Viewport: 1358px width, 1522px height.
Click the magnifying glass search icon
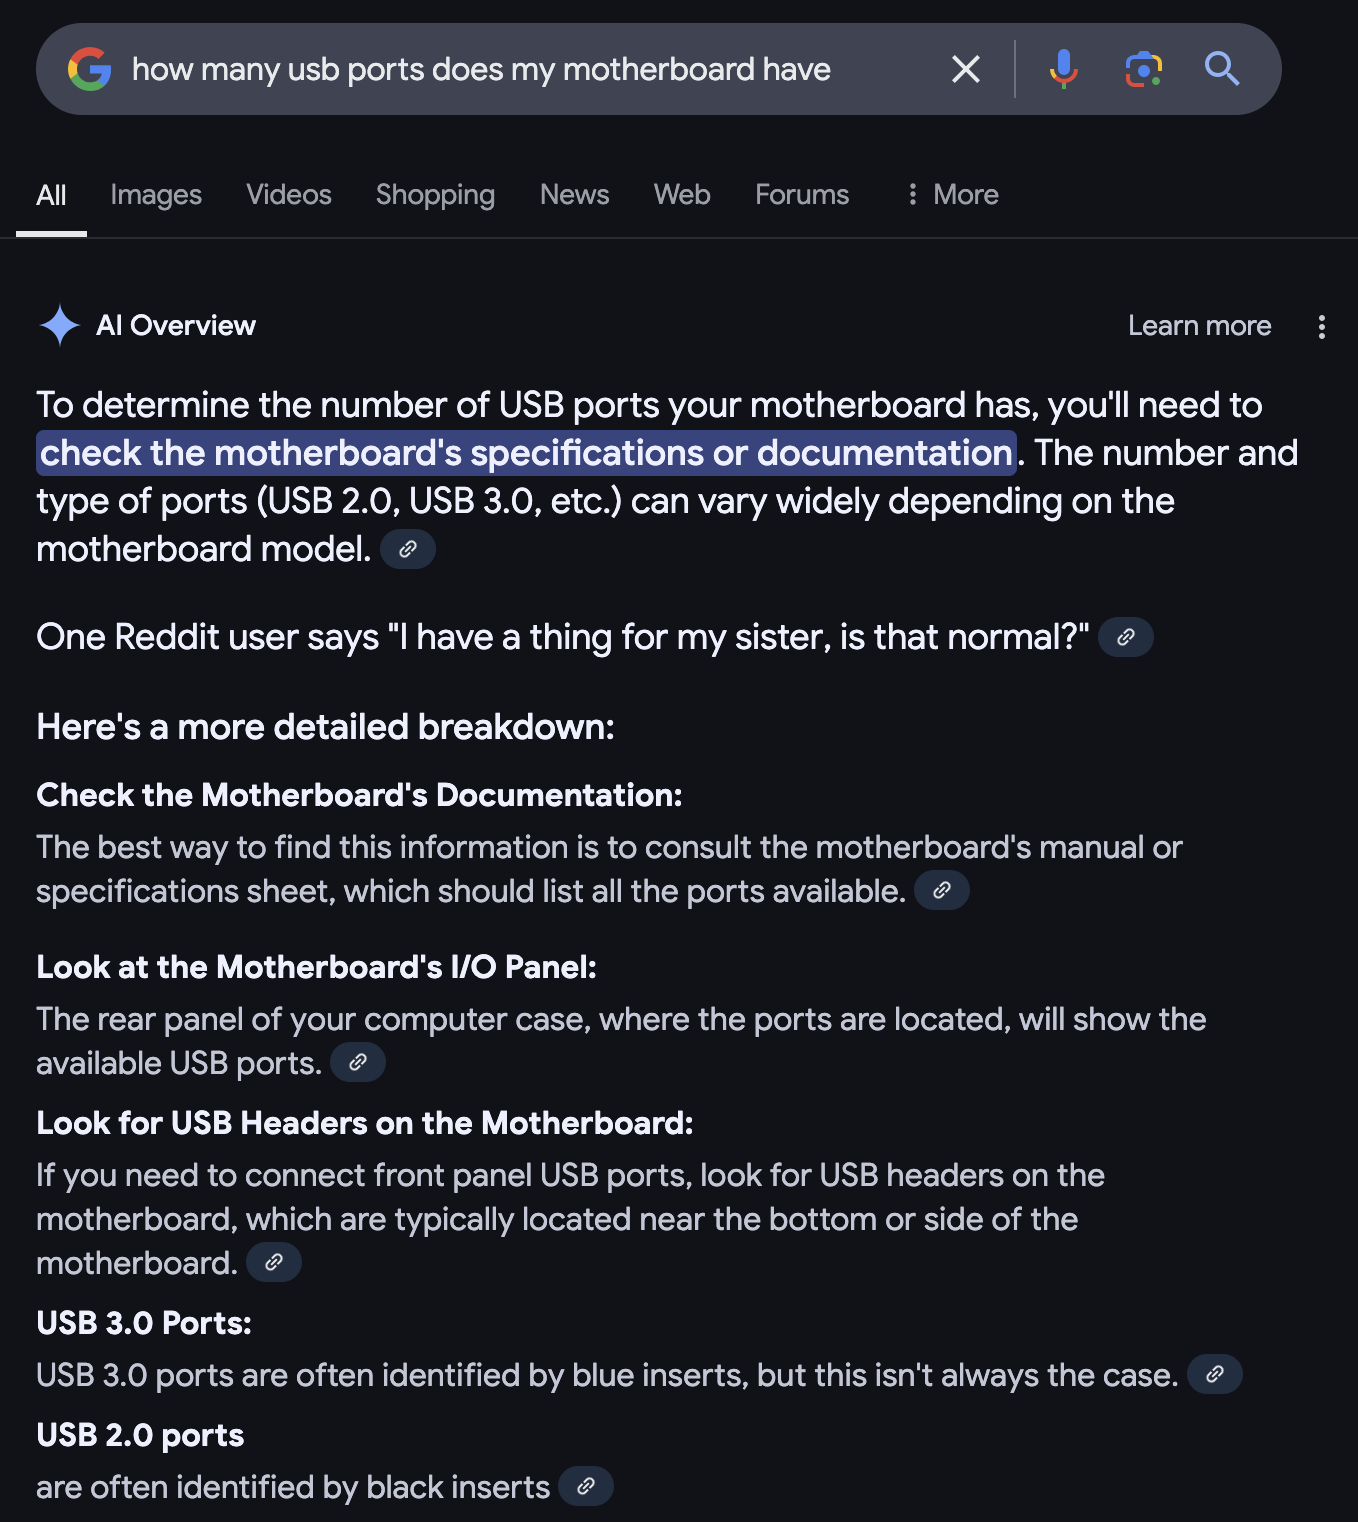[x=1222, y=69]
